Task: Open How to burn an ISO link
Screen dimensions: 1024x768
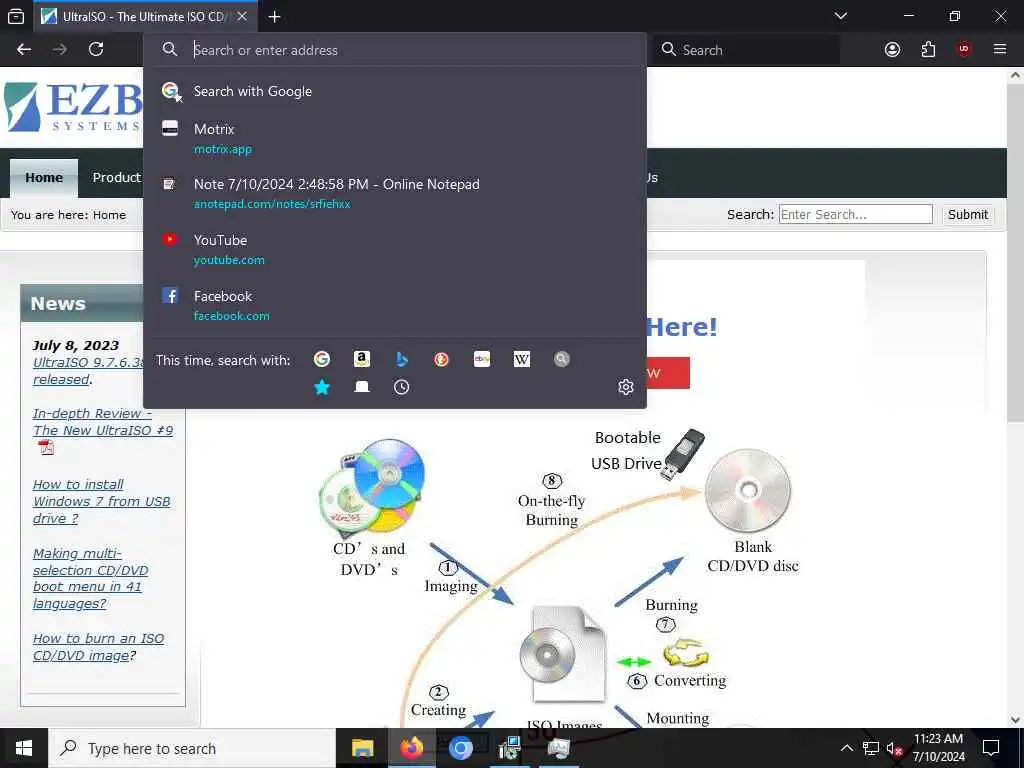Action: [x=99, y=647]
